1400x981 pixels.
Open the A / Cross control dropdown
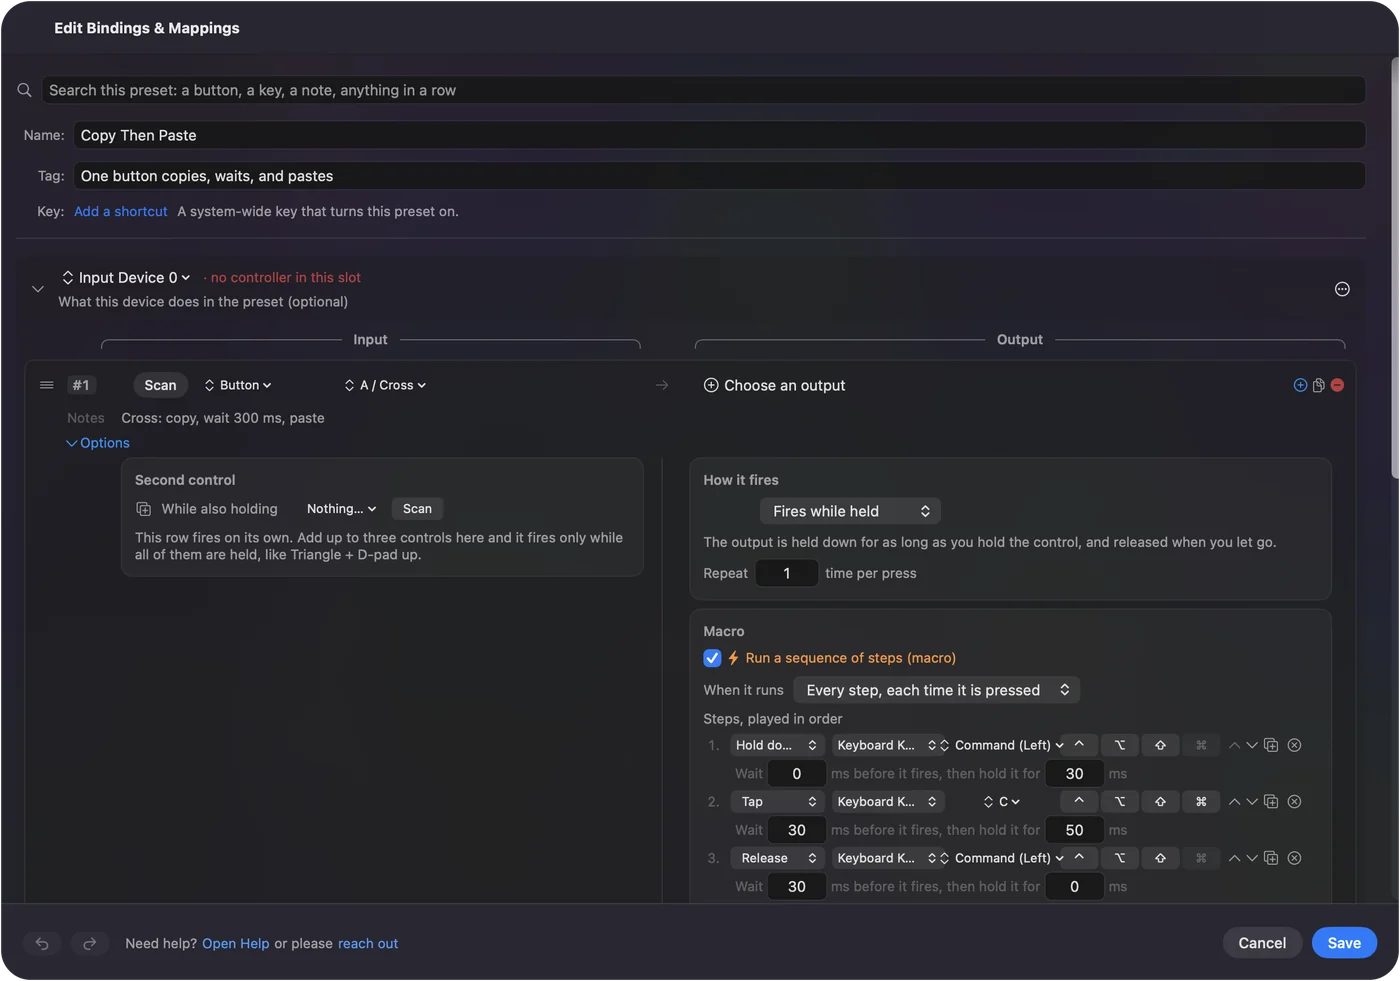pos(385,385)
